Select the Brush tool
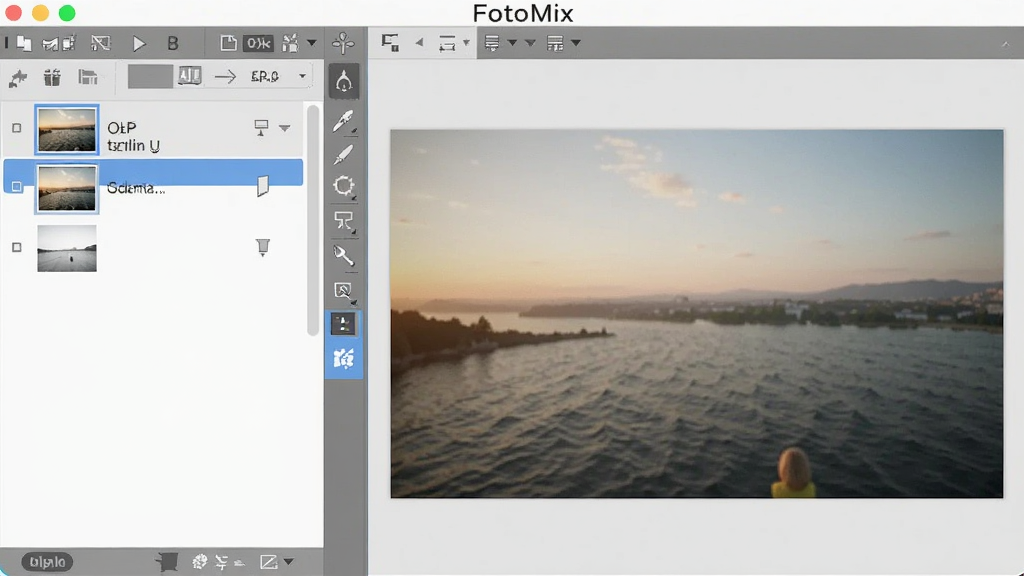This screenshot has height=576, width=1024. tap(344, 155)
